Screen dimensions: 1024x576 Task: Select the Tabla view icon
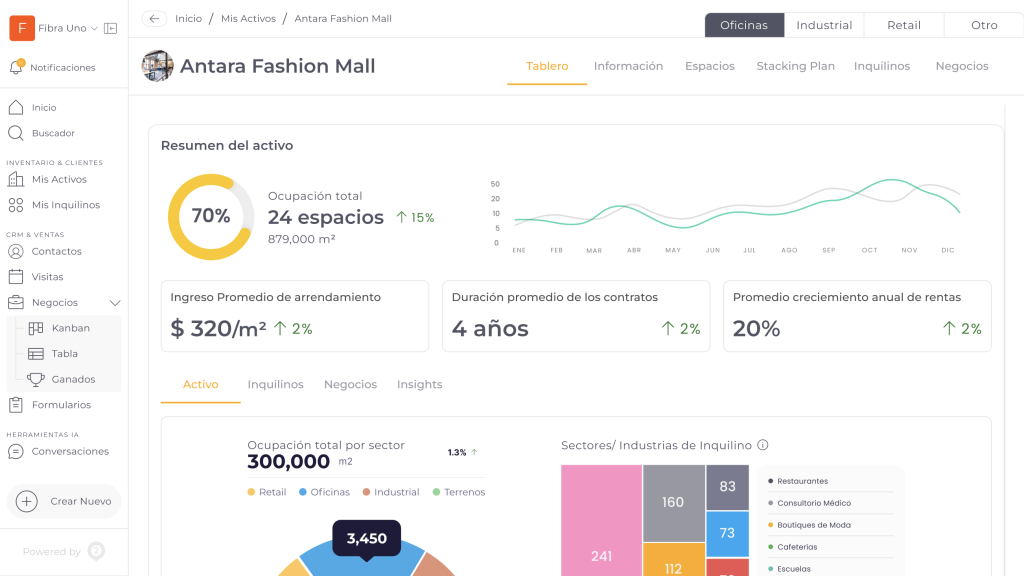(36, 354)
